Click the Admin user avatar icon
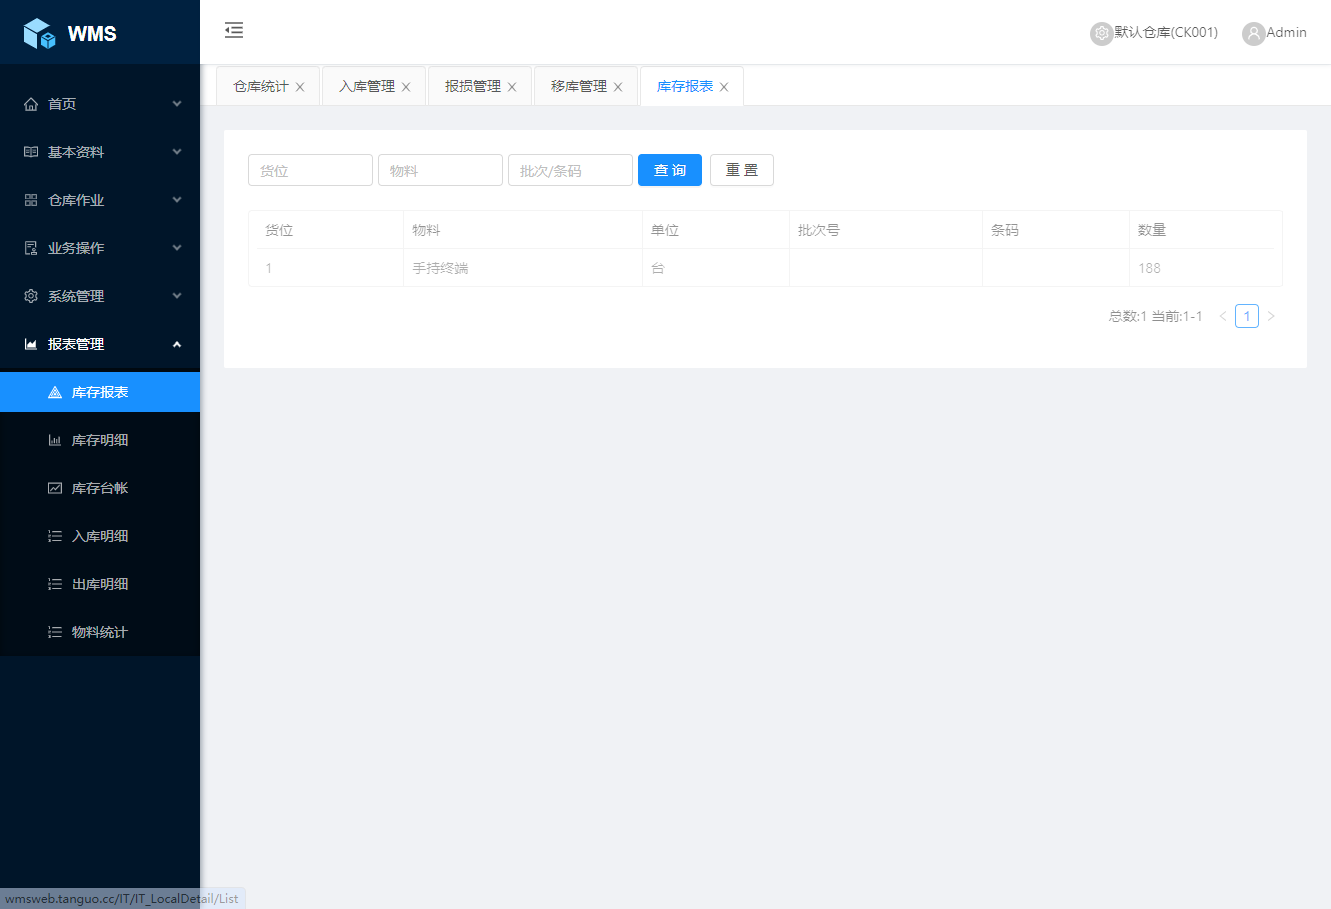Image resolution: width=1331 pixels, height=909 pixels. [x=1253, y=33]
